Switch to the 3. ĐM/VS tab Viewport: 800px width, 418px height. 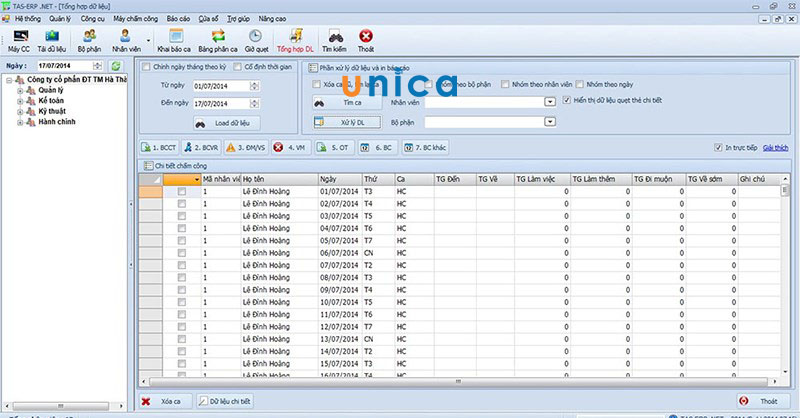click(245, 147)
